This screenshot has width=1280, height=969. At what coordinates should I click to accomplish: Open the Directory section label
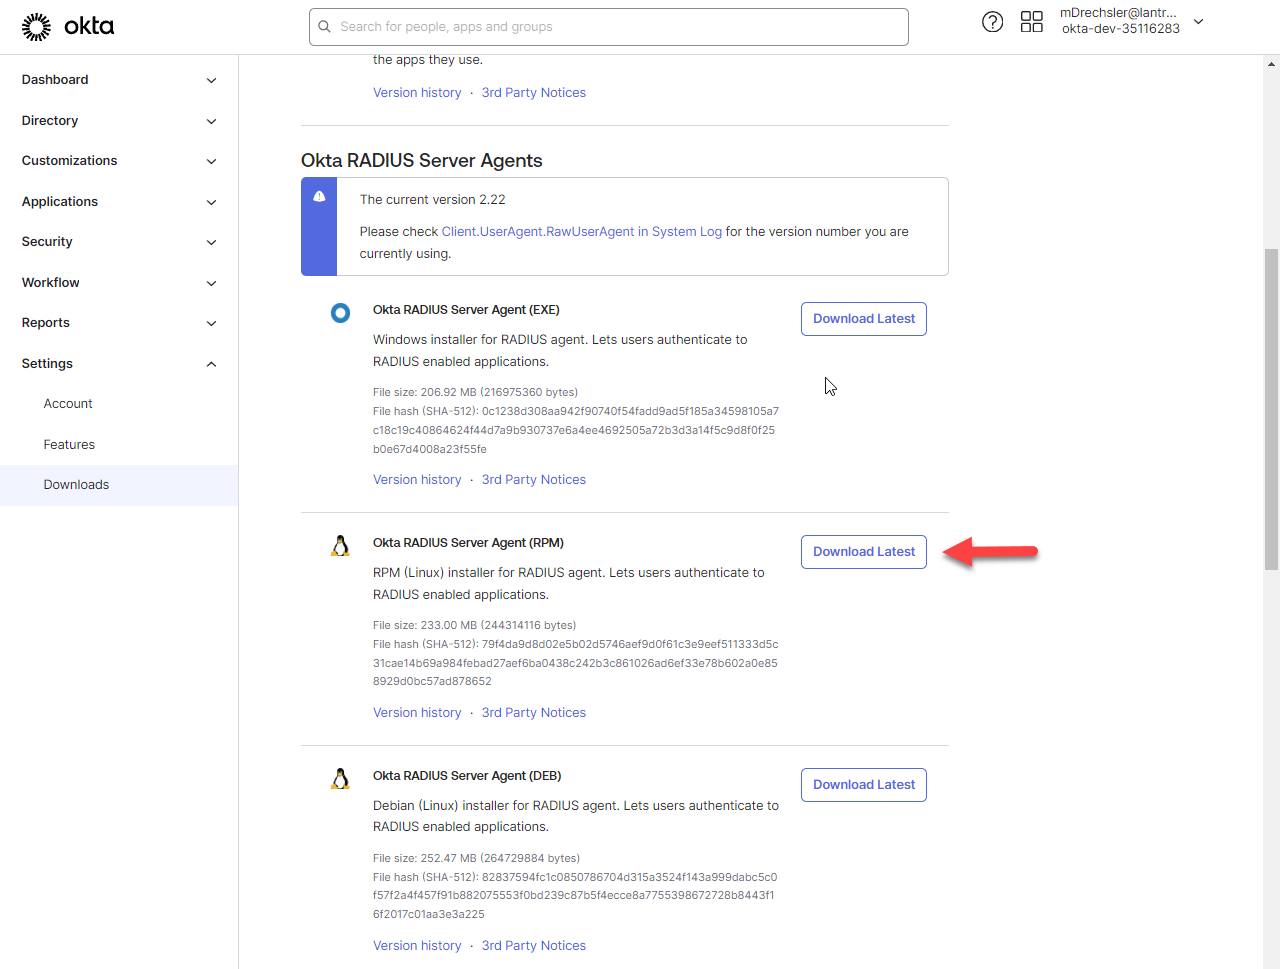point(50,121)
